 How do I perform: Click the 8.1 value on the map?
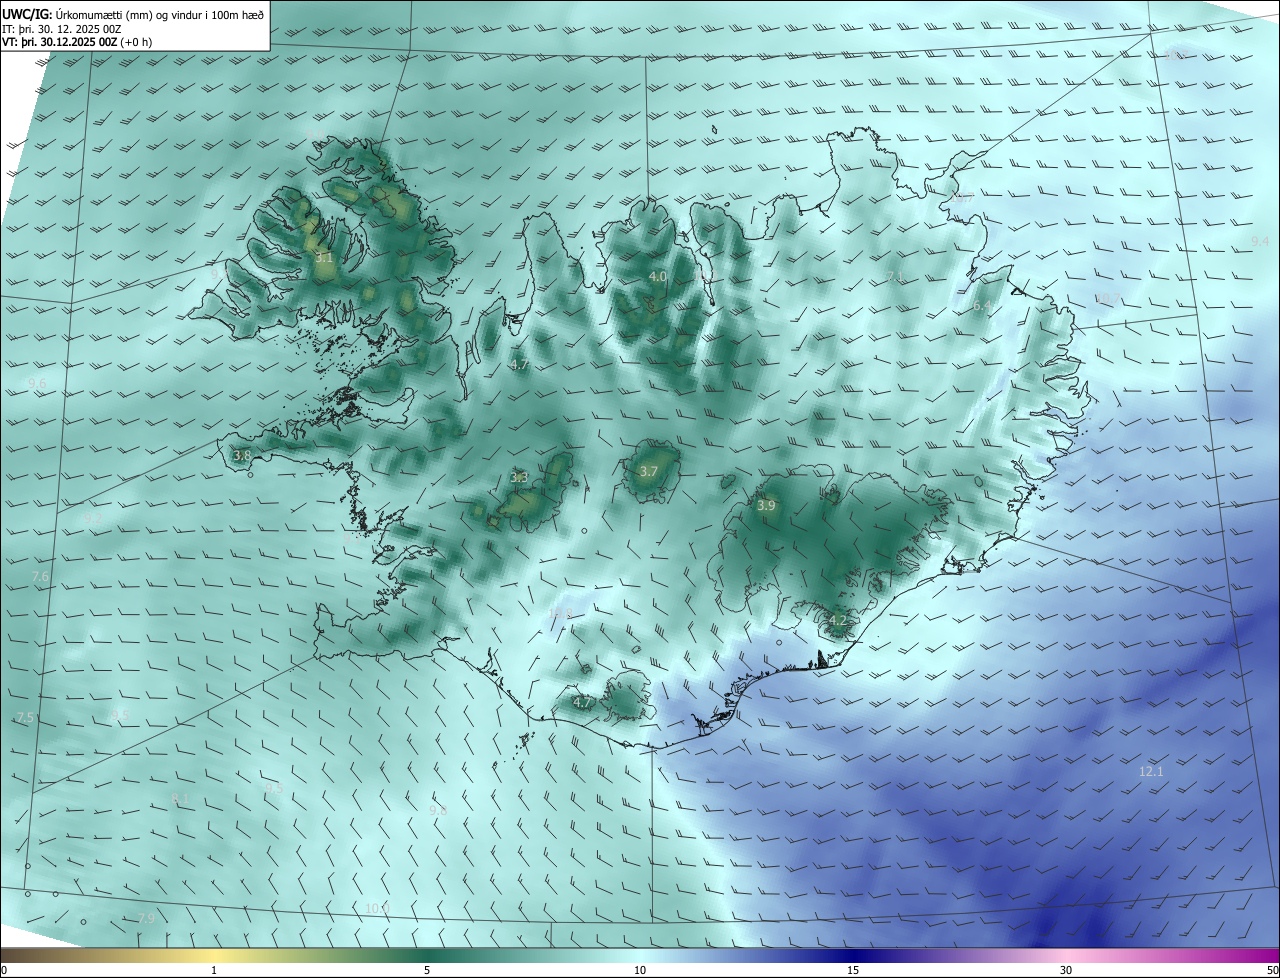coord(180,798)
